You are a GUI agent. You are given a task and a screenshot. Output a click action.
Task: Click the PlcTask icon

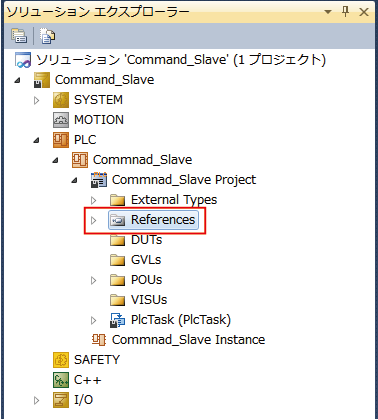118,320
